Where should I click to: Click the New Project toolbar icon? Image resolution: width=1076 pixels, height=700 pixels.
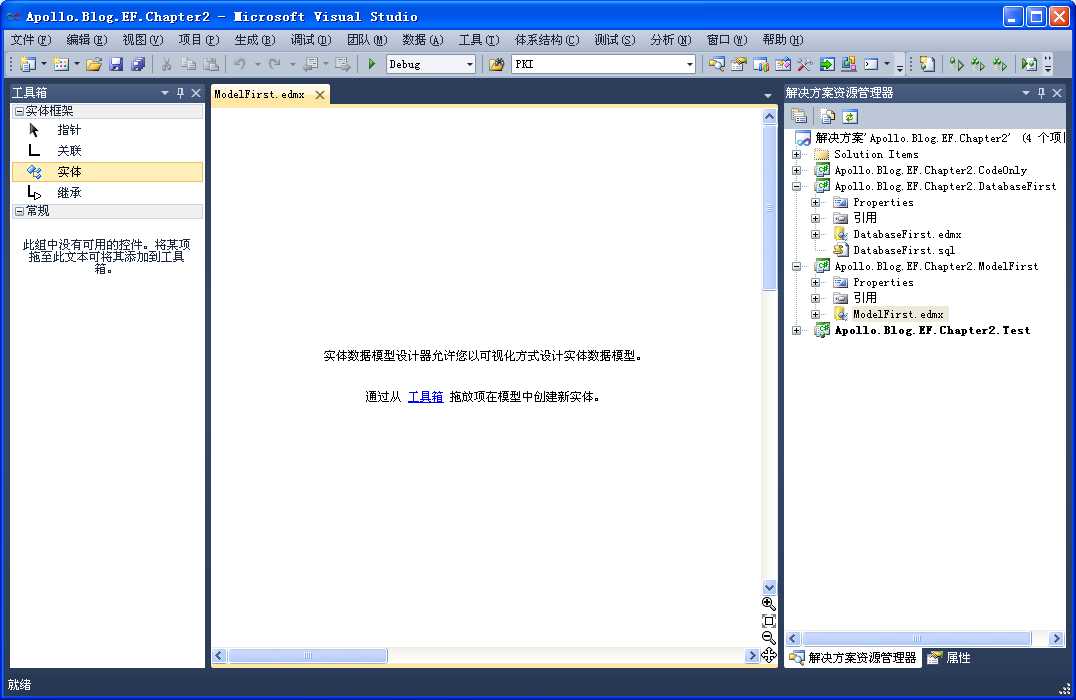[27, 64]
